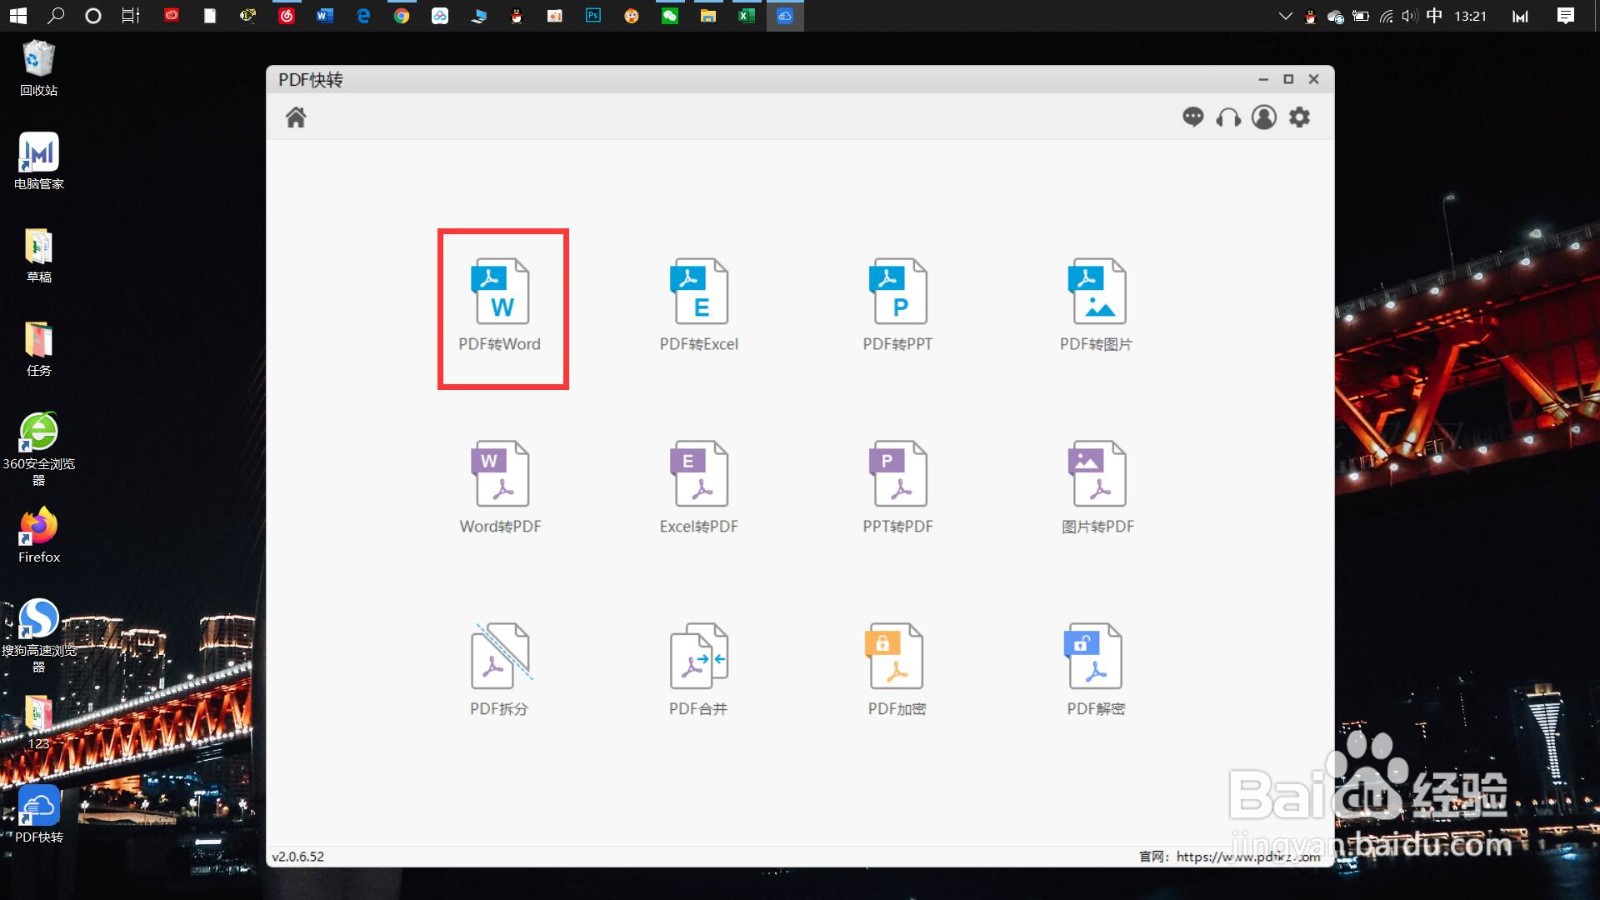Image resolution: width=1600 pixels, height=900 pixels.
Task: Click the version text v2.0.6.52
Action: point(298,857)
